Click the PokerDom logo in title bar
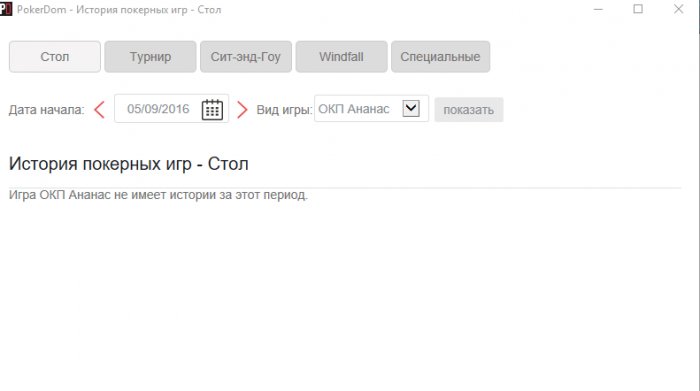Viewport: 700px width, 391px height. 6,9
